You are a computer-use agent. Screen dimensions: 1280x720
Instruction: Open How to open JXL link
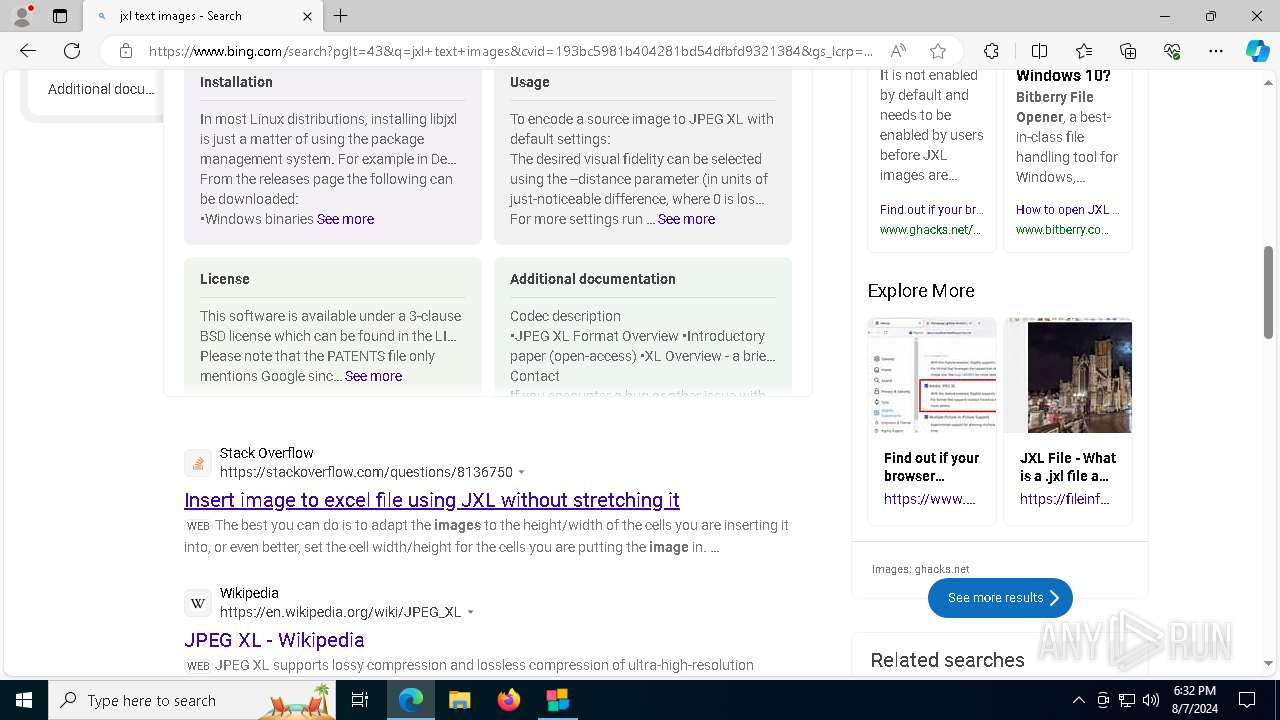[1067, 210]
